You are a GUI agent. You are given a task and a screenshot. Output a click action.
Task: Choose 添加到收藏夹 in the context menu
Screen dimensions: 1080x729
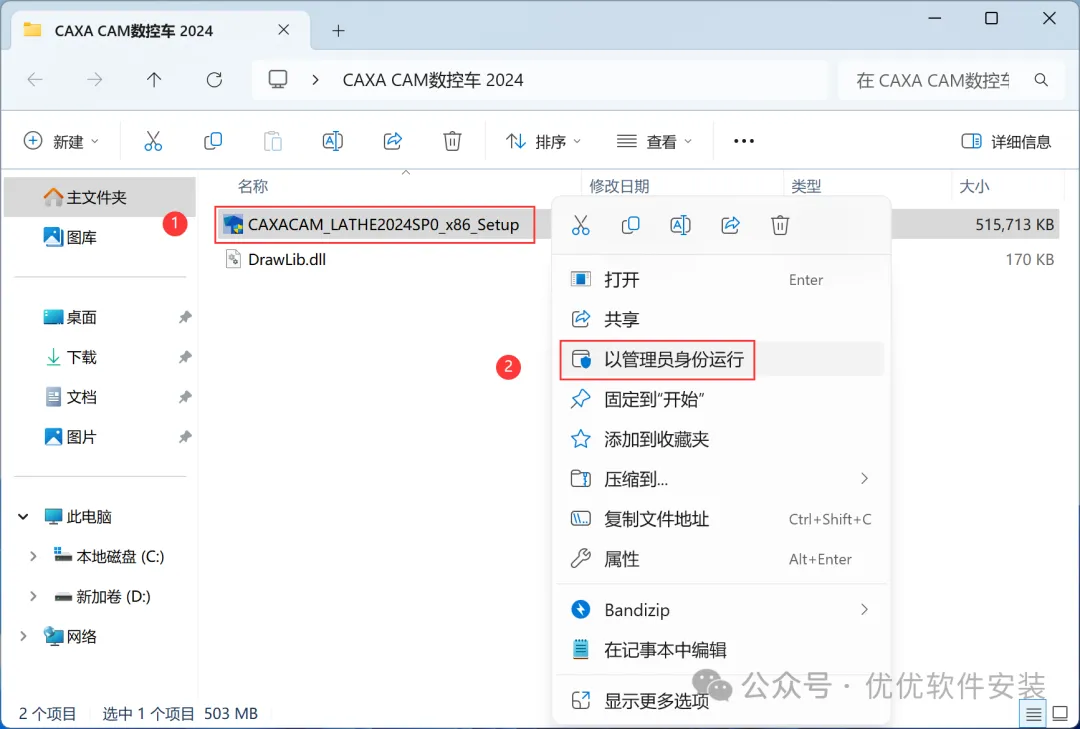720,439
